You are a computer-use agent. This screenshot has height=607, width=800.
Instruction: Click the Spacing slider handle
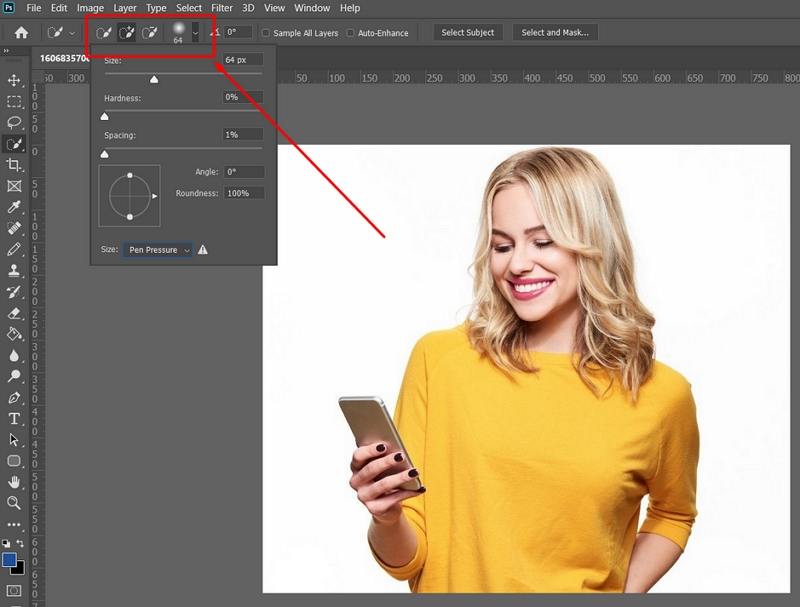point(105,154)
